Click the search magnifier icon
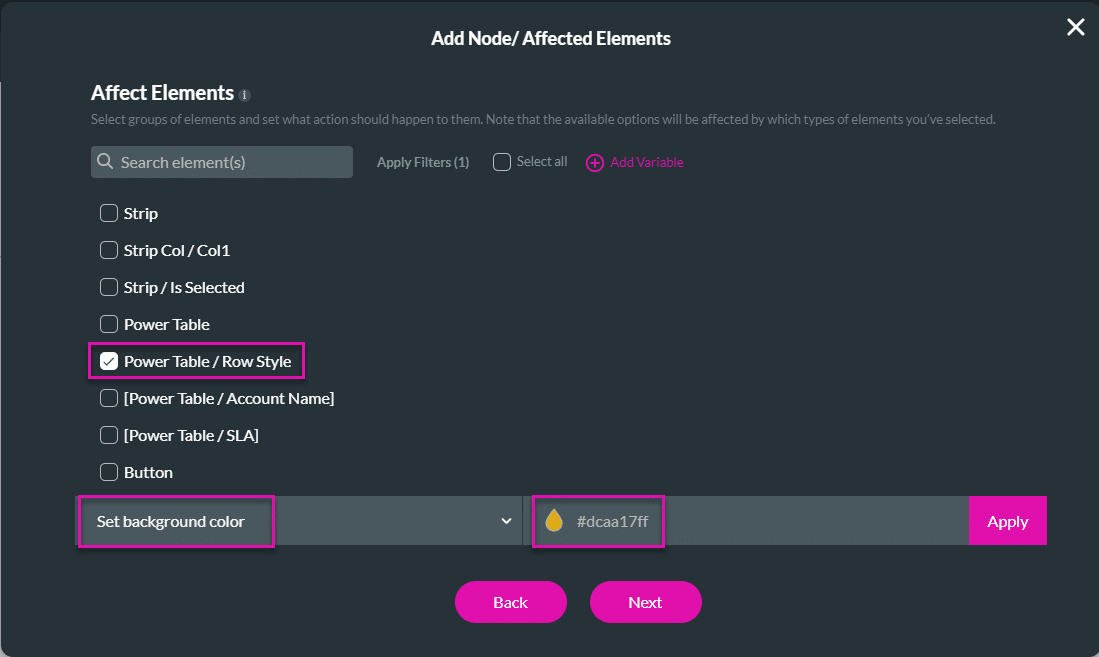 (x=105, y=161)
